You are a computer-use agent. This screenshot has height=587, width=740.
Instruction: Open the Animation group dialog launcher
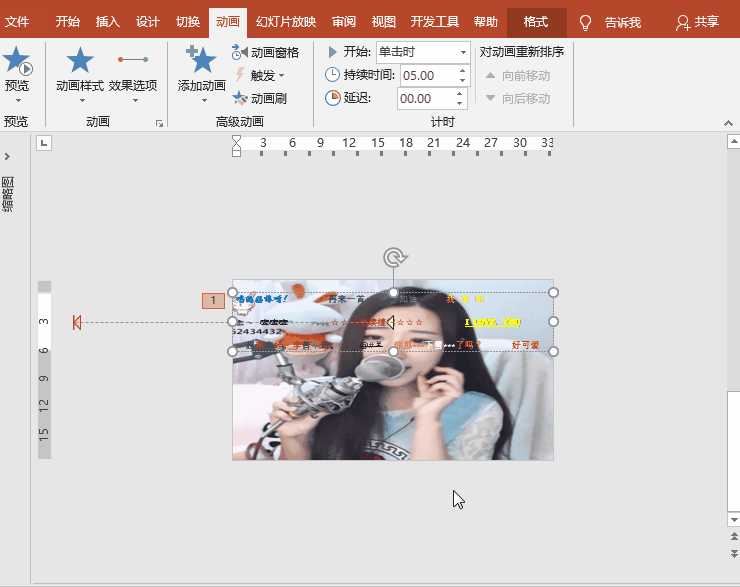[x=160, y=124]
